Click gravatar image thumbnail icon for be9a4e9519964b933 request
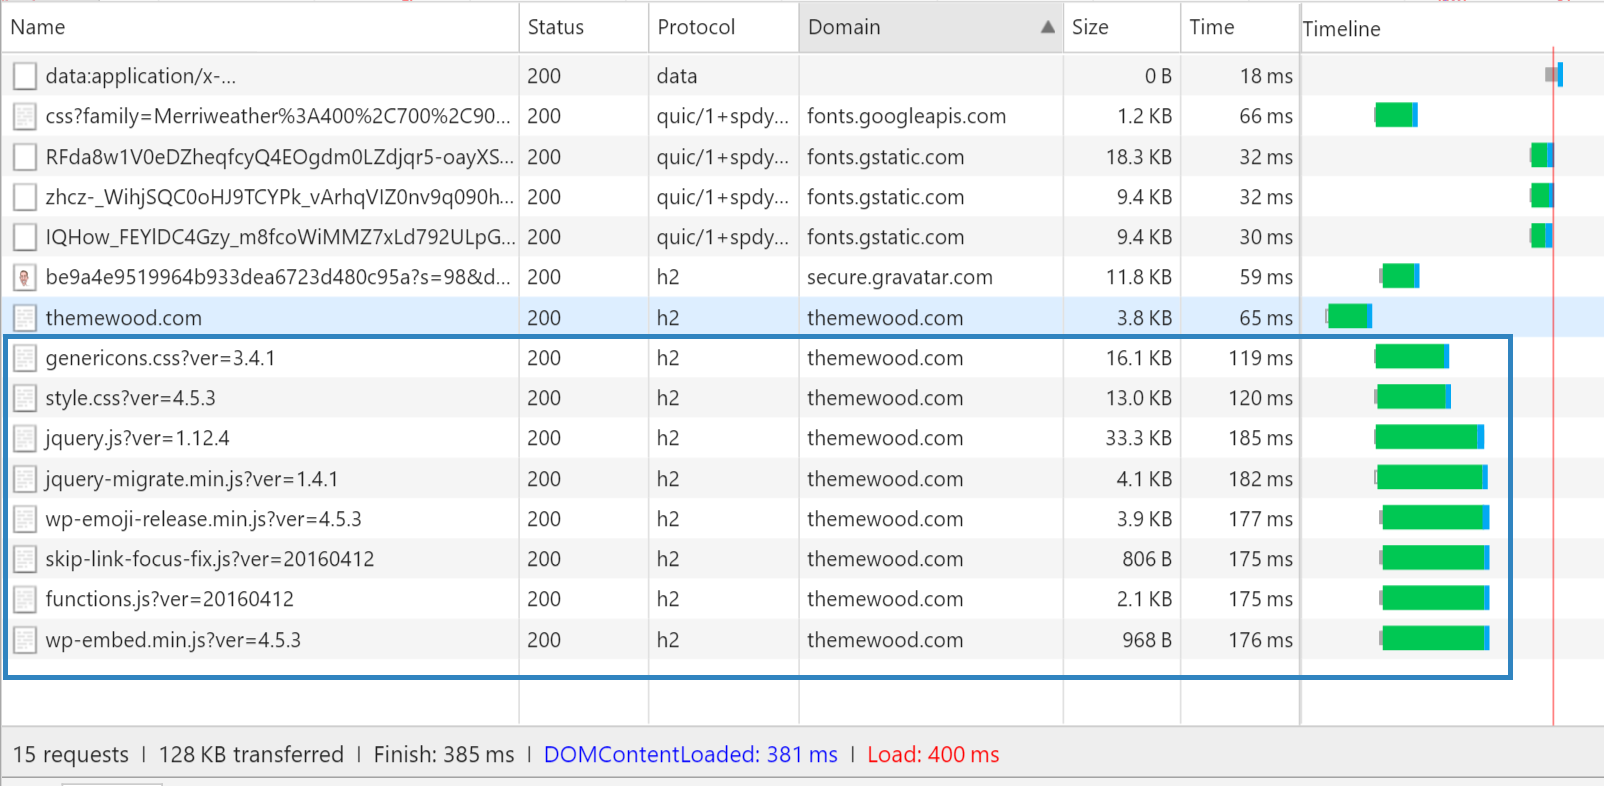This screenshot has height=788, width=1604. click(25, 277)
